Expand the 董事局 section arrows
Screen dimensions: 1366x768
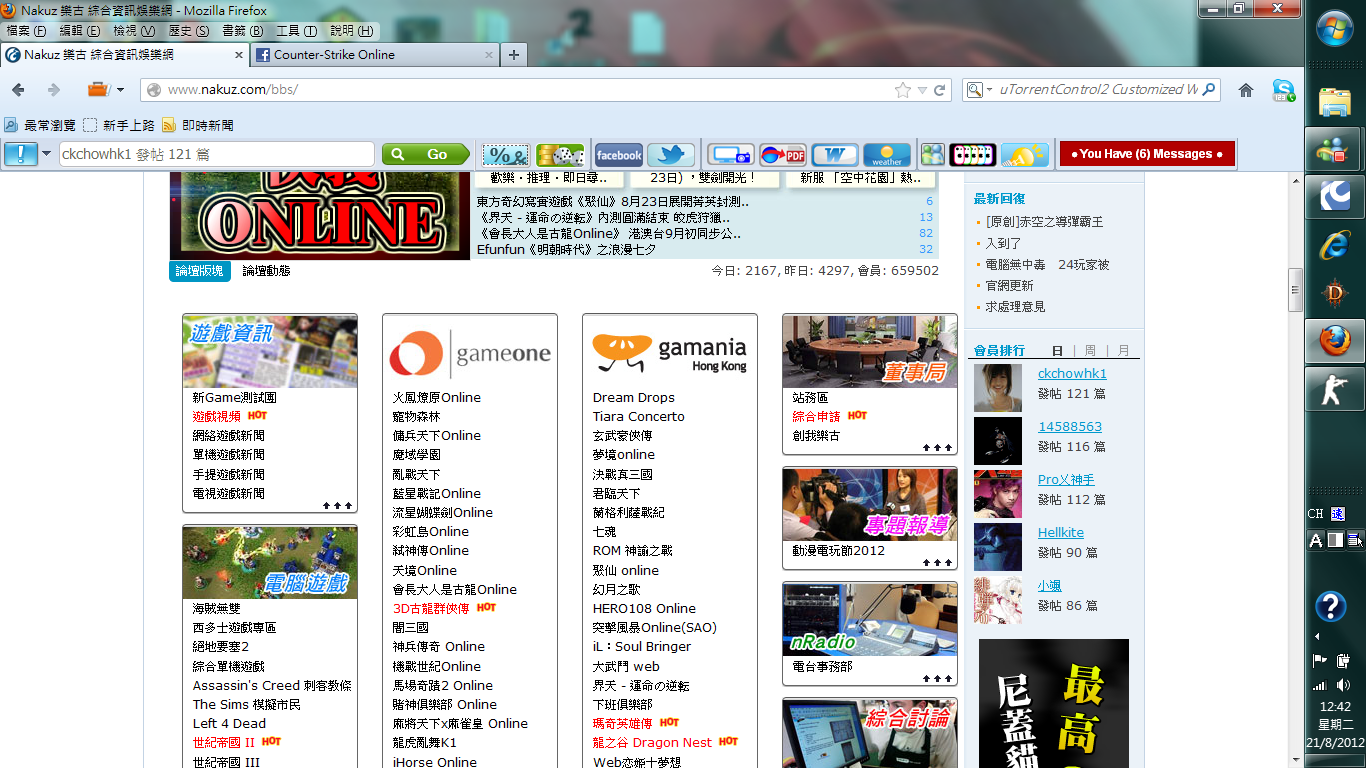point(937,447)
